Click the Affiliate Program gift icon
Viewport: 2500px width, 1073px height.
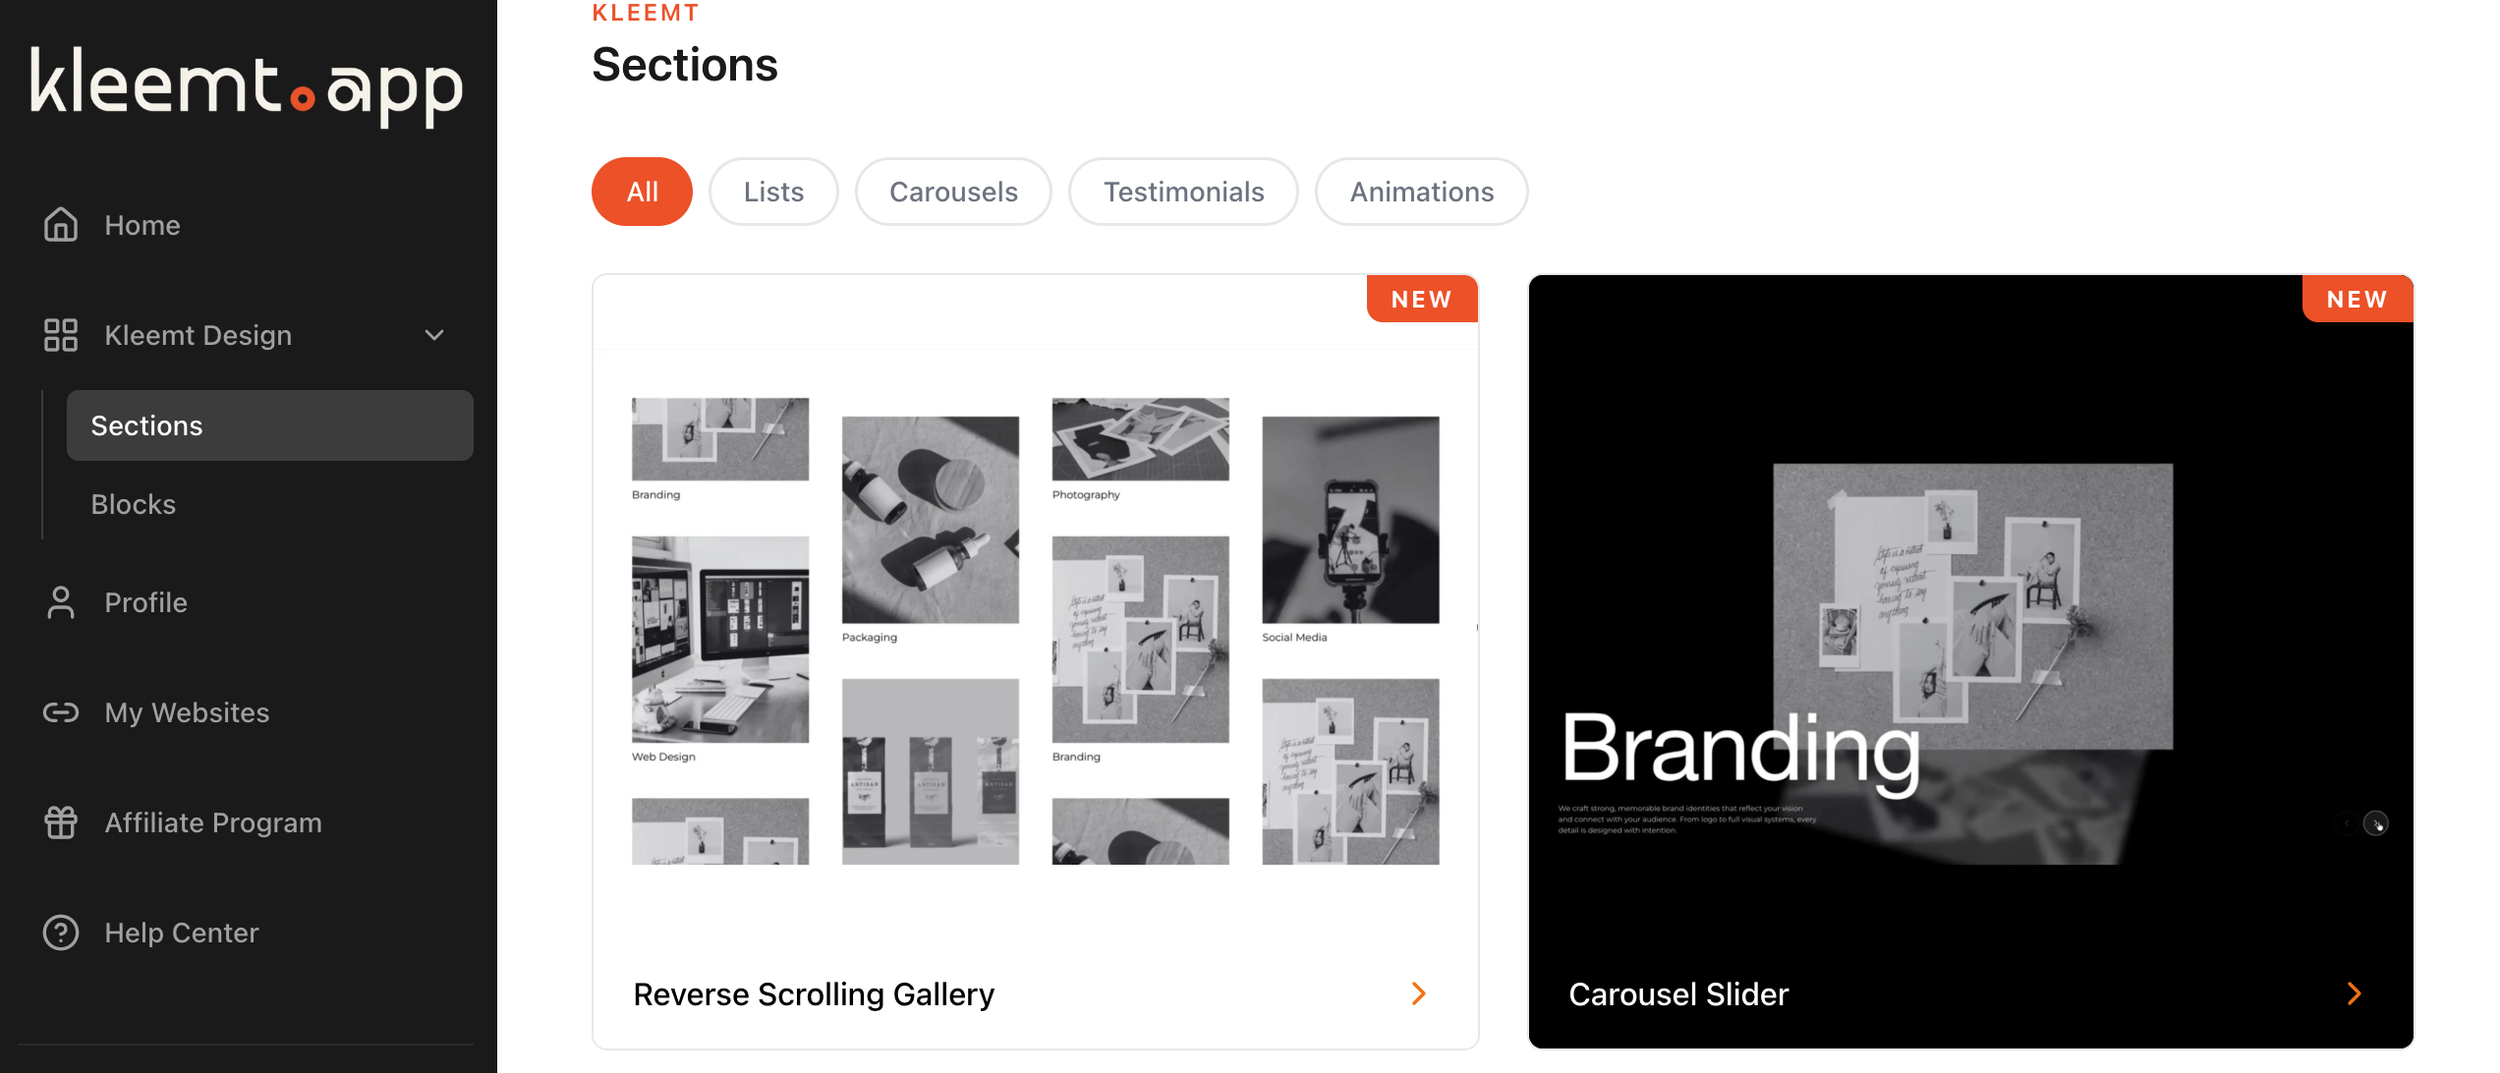[61, 822]
